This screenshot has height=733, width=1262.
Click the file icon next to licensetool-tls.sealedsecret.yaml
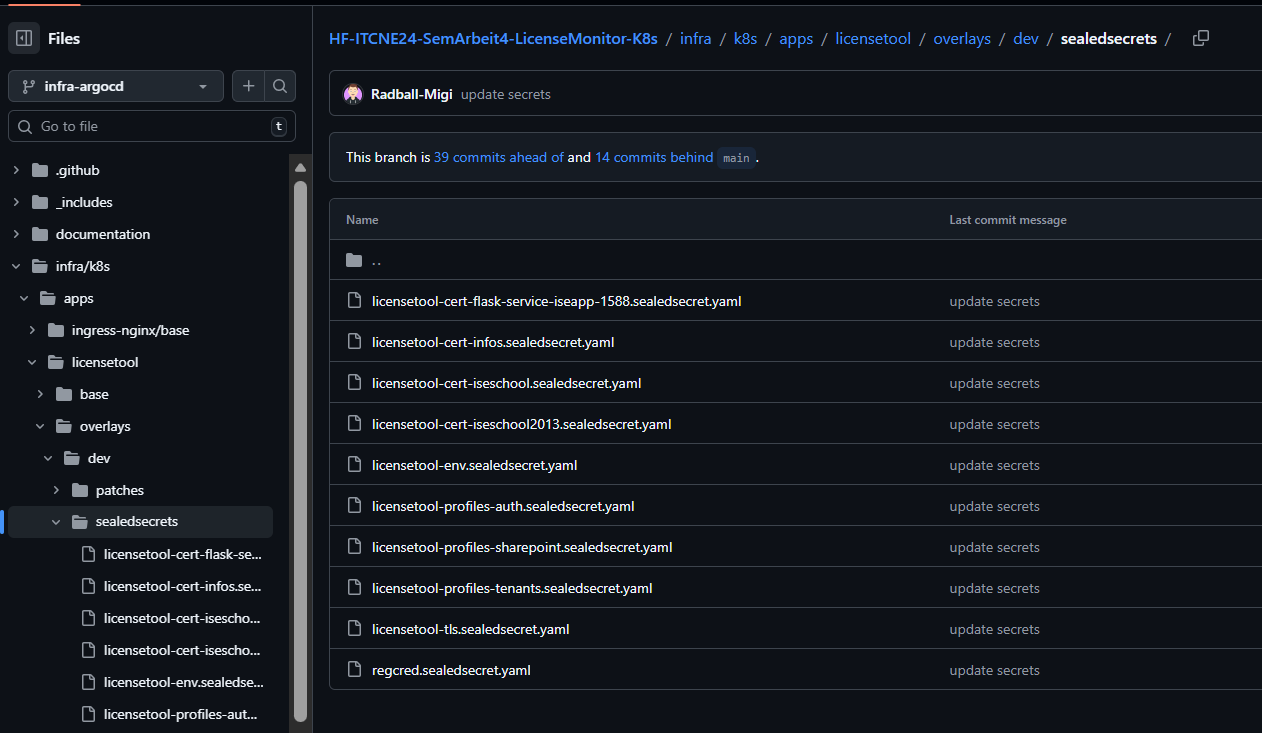click(x=354, y=629)
